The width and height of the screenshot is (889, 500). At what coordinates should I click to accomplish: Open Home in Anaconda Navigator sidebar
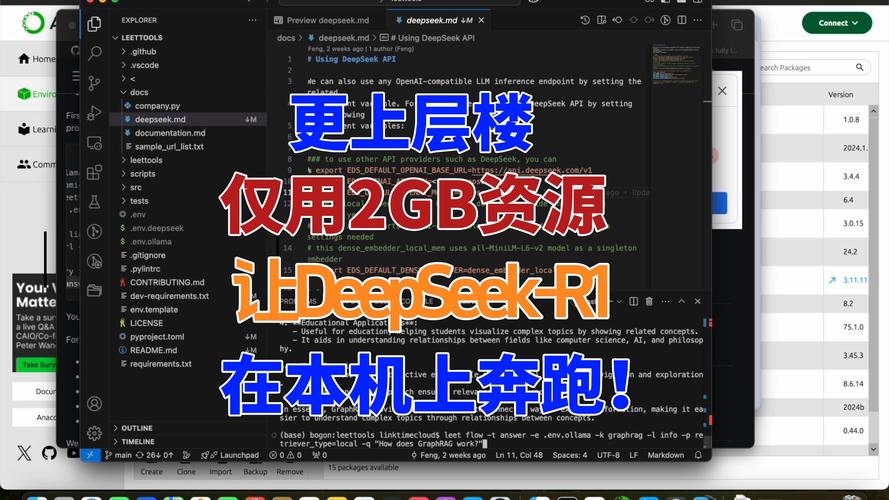point(37,58)
